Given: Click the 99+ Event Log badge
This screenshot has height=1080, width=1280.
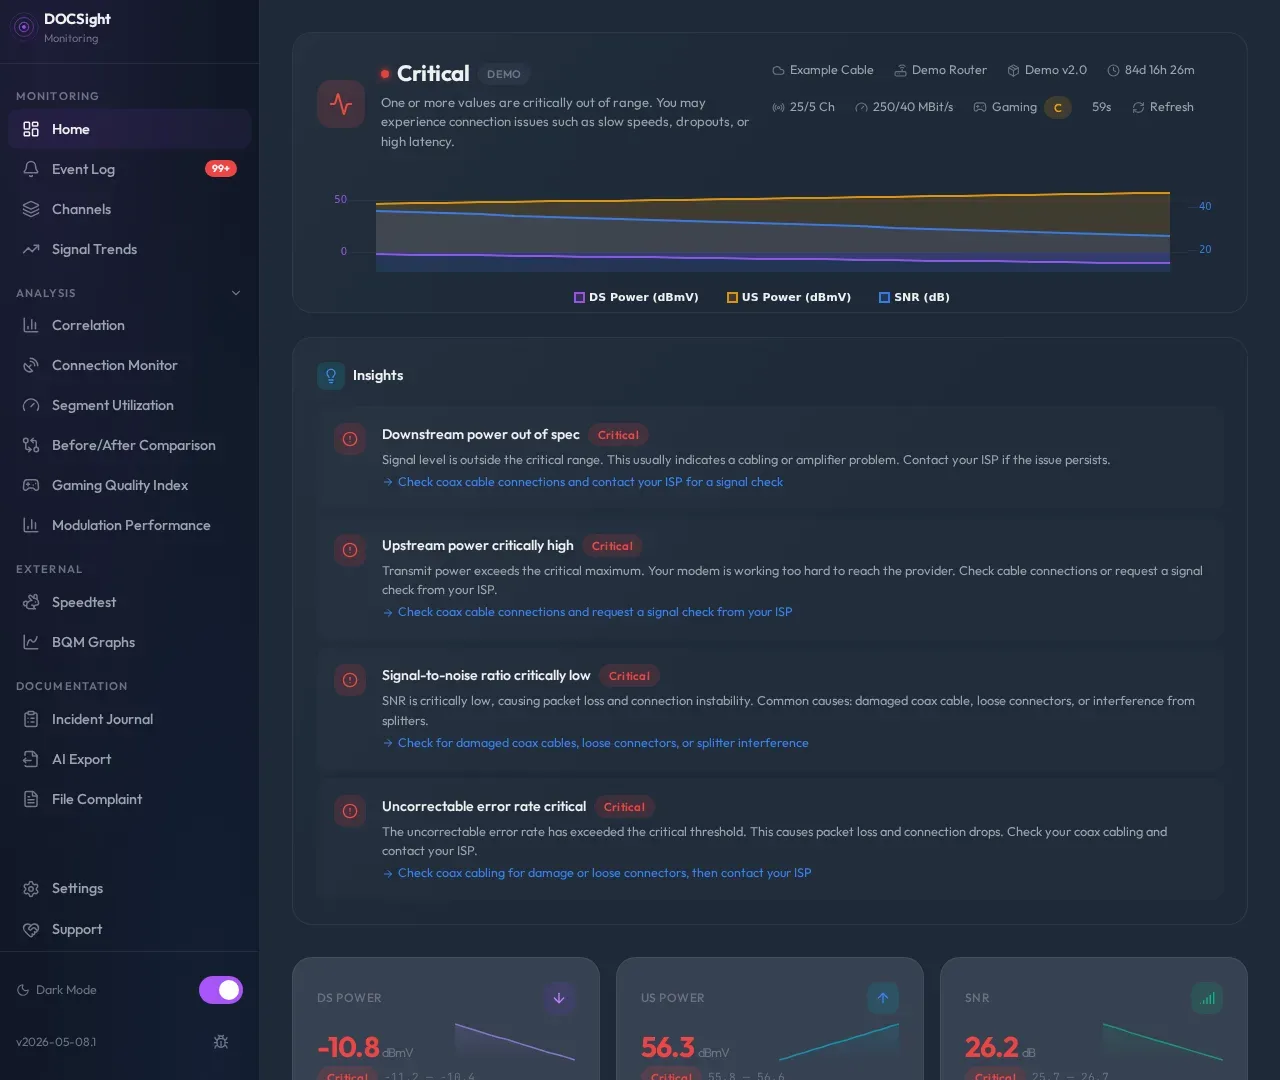Looking at the screenshot, I should click(x=221, y=169).
